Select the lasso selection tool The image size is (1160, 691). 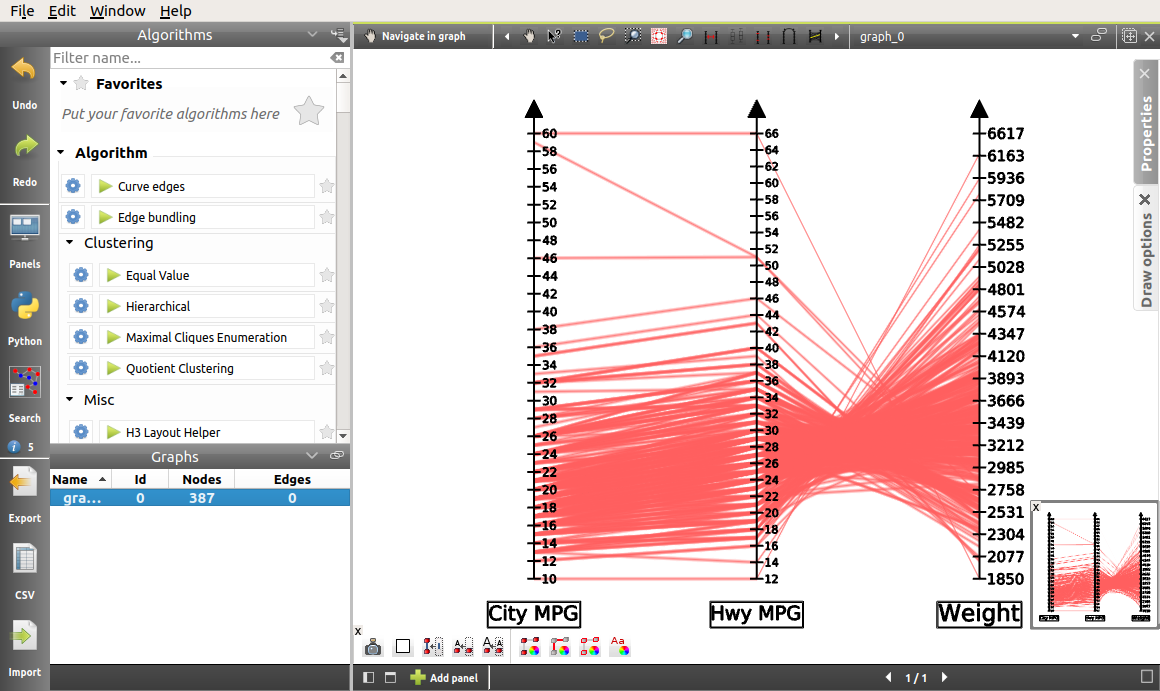point(606,37)
